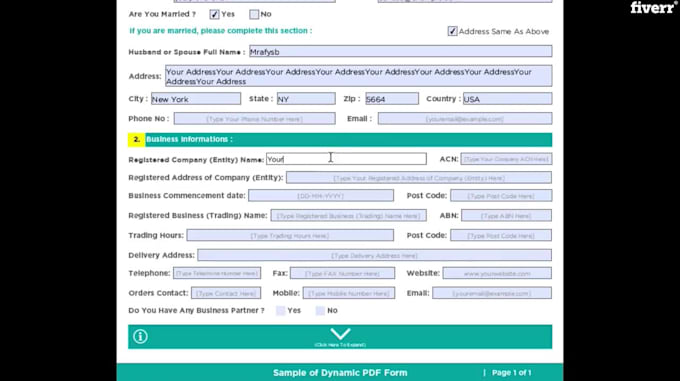The image size is (680, 381).
Task: Check the married Yes checkbox
Action: coord(214,14)
